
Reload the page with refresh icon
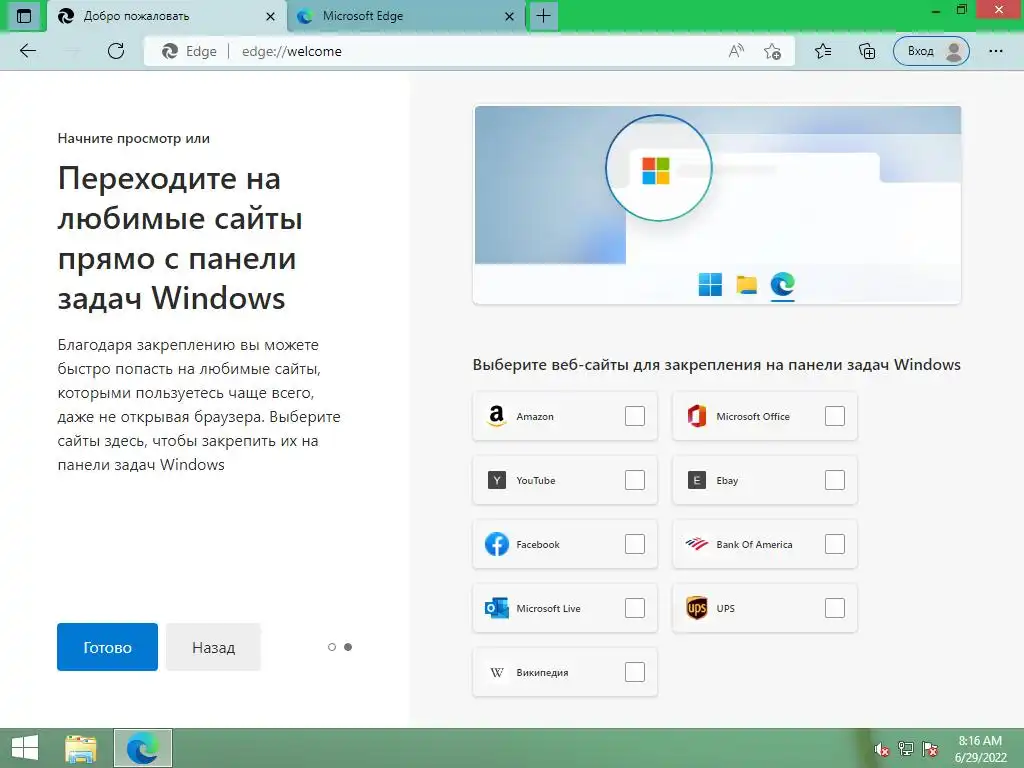(x=116, y=51)
